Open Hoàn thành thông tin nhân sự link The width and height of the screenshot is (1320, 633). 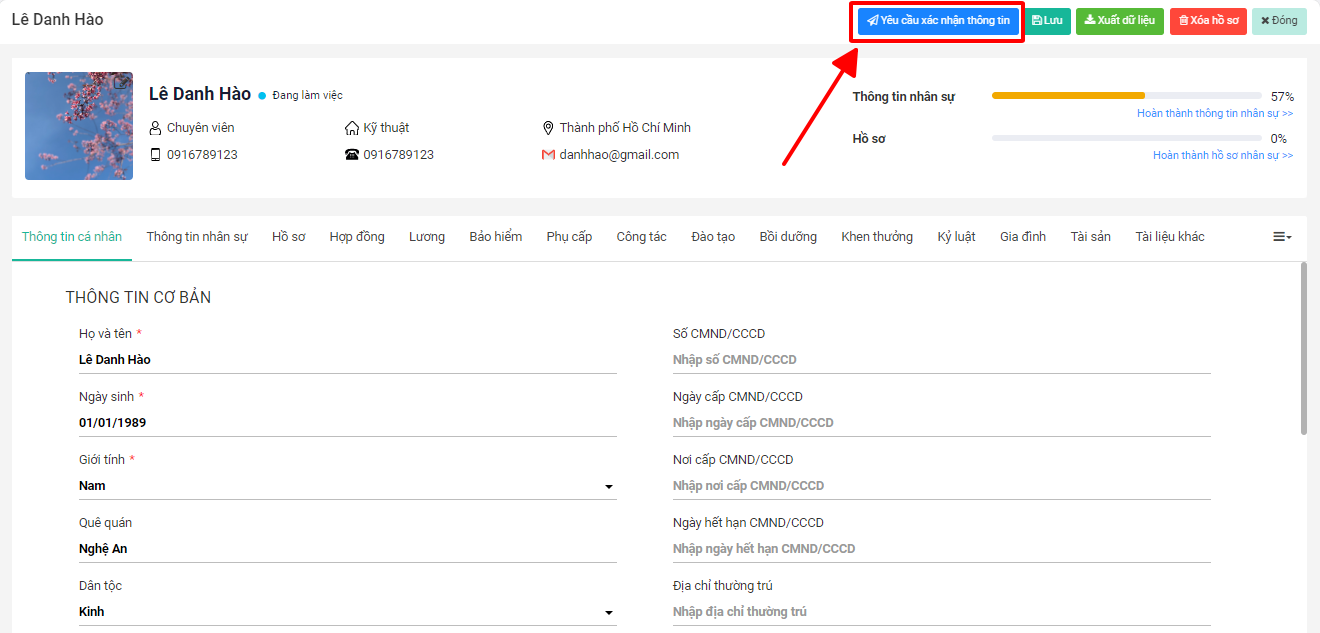click(1214, 113)
